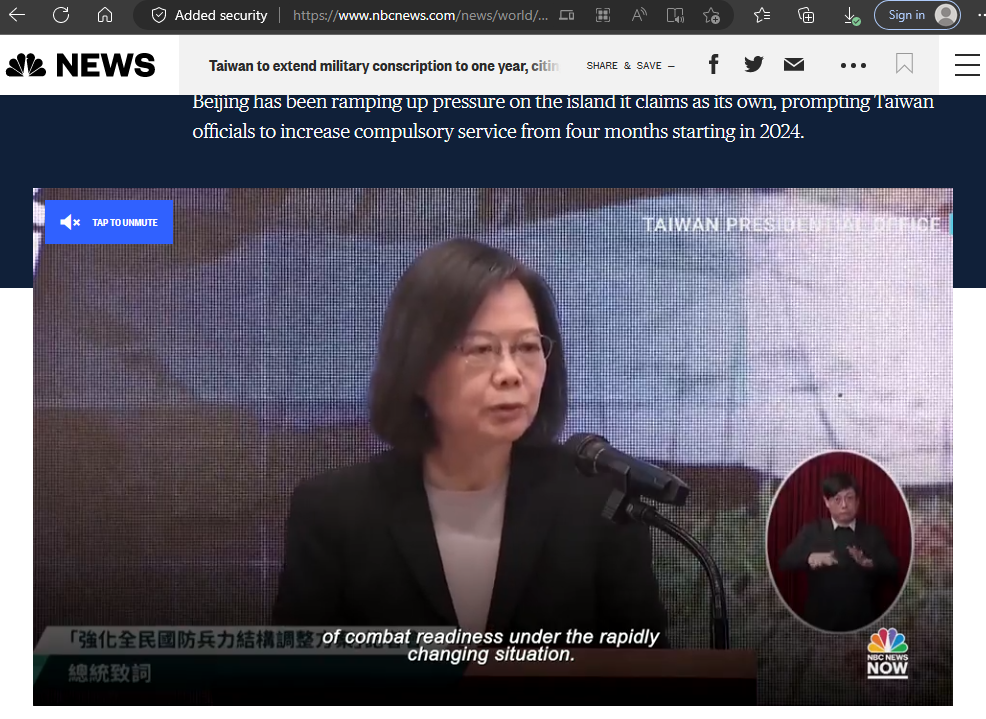Viewport: 986px width, 719px height.
Task: Share the article on Twitter
Action: (x=753, y=64)
